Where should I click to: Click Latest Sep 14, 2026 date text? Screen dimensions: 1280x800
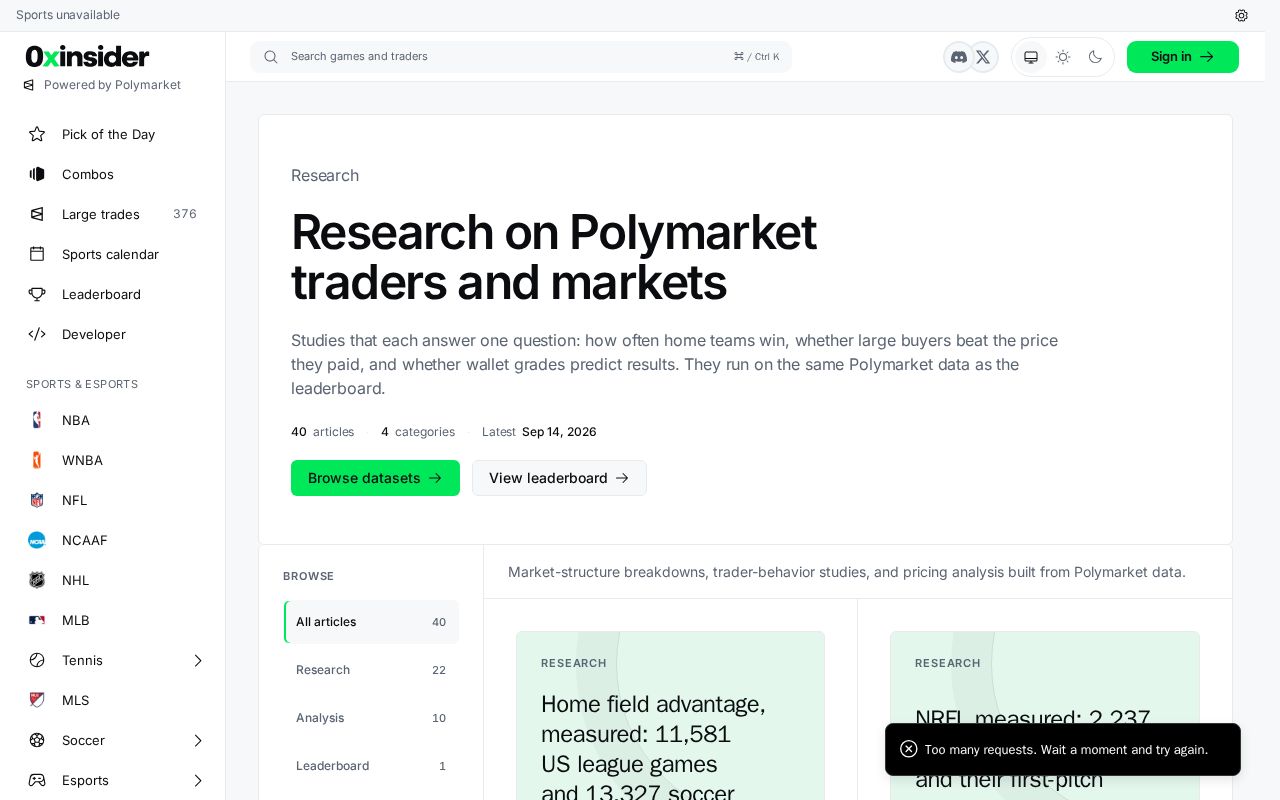tap(539, 432)
